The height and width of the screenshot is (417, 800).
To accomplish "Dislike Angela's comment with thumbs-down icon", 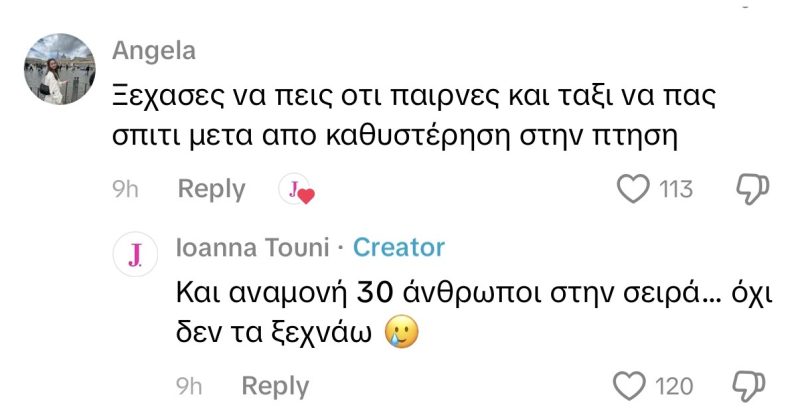I will 751,189.
